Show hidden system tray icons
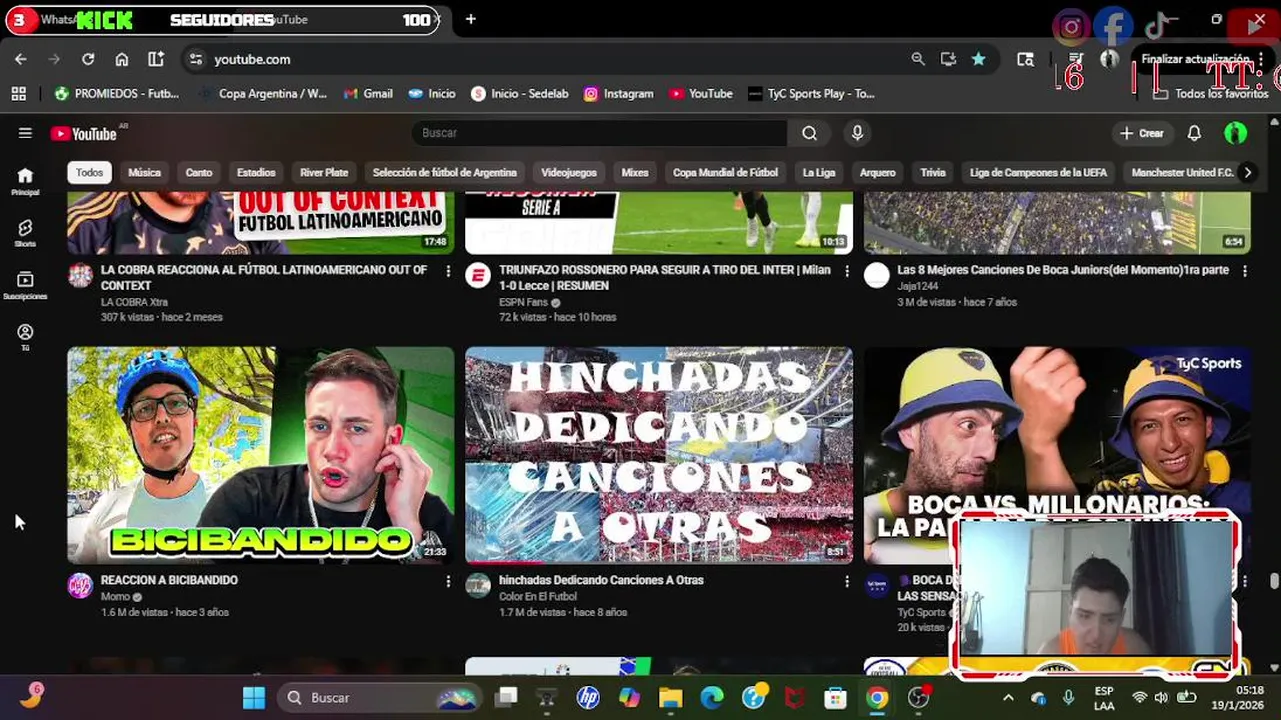Screen dimensions: 1281x720 coord(1008,697)
